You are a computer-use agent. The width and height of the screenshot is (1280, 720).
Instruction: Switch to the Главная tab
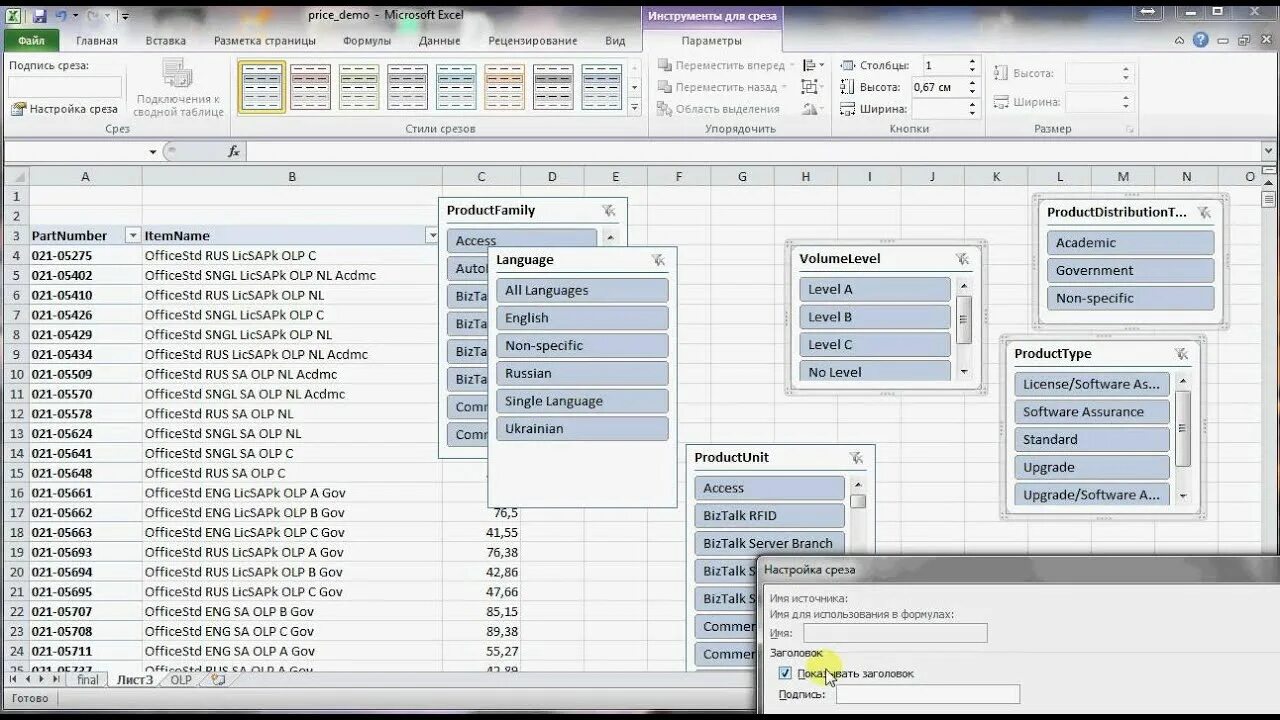point(97,41)
